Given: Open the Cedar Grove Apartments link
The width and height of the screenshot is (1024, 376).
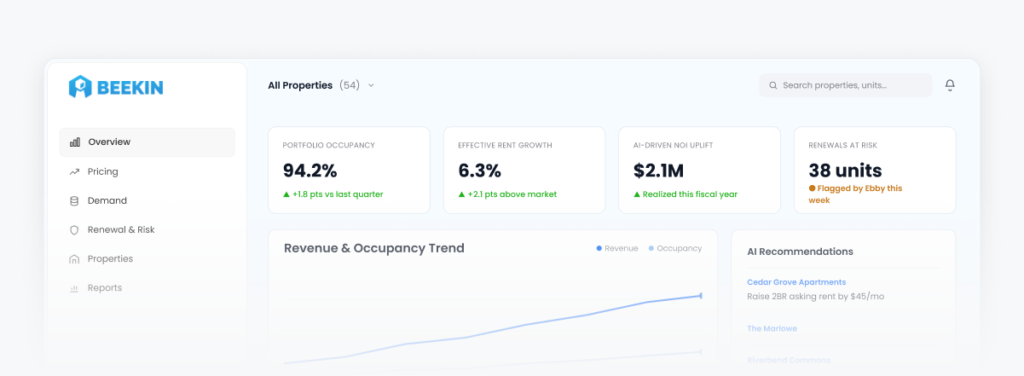Looking at the screenshot, I should (796, 282).
